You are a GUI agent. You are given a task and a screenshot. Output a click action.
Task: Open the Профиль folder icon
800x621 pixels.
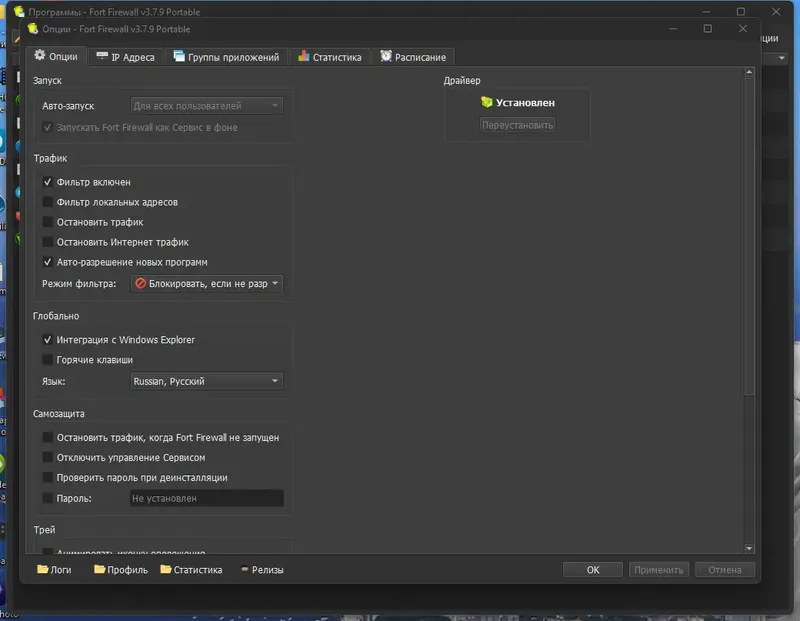[99, 569]
